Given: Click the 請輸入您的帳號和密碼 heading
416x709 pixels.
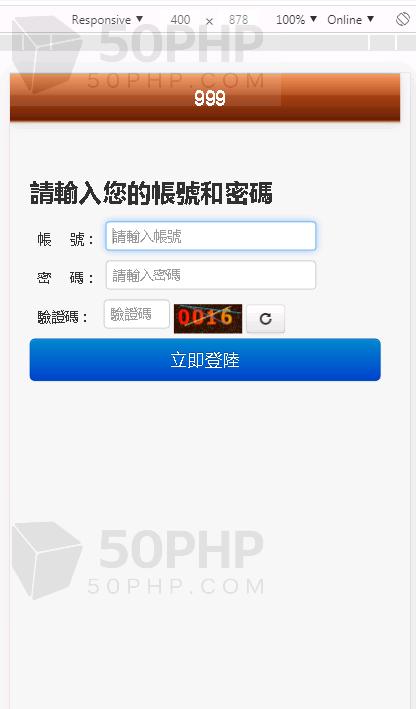Looking at the screenshot, I should pyautogui.click(x=151, y=193).
